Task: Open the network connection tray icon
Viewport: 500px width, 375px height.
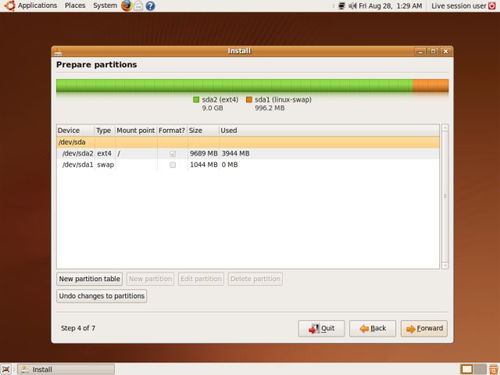Action: coord(341,6)
